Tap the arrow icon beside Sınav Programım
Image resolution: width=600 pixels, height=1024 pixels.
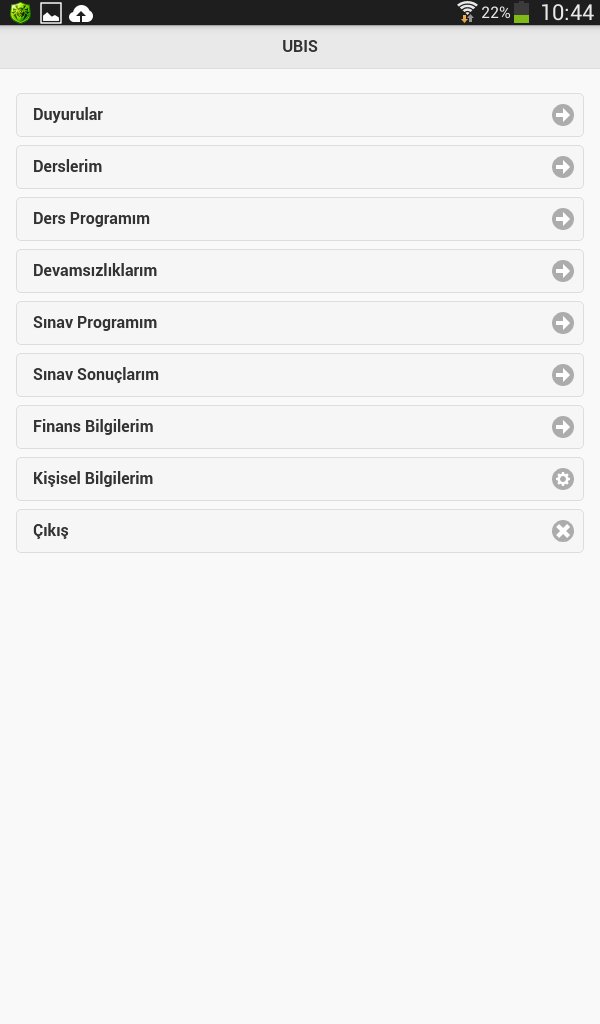coord(563,323)
